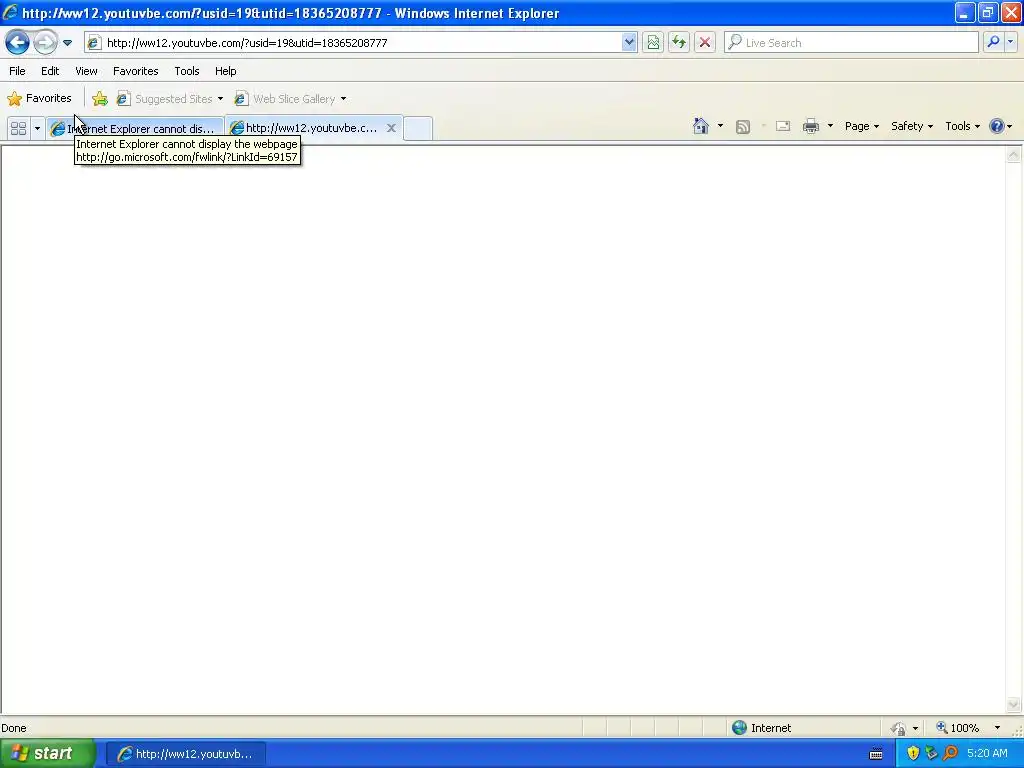The width and height of the screenshot is (1024, 768).
Task: Open the Favorites star center button
Action: coord(39,99)
